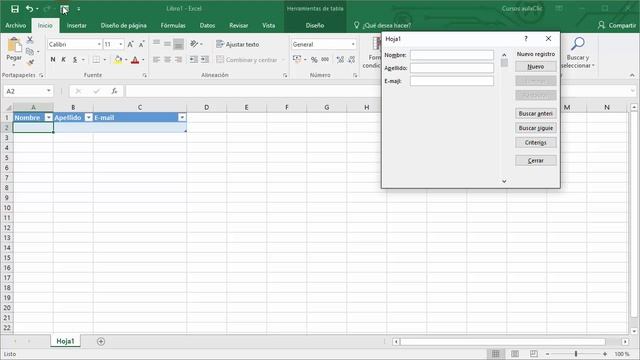The image size is (640, 360).
Task: Apply percent style
Action: pyautogui.click(x=314, y=60)
